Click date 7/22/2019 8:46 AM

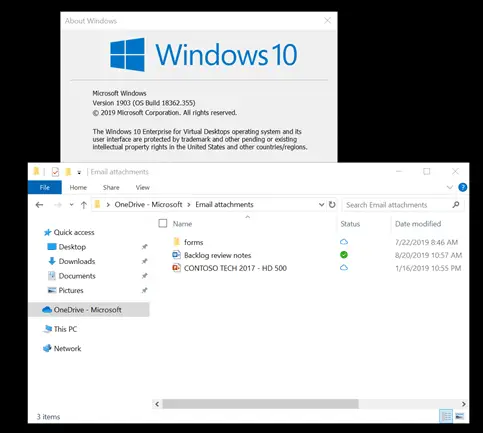426,242
